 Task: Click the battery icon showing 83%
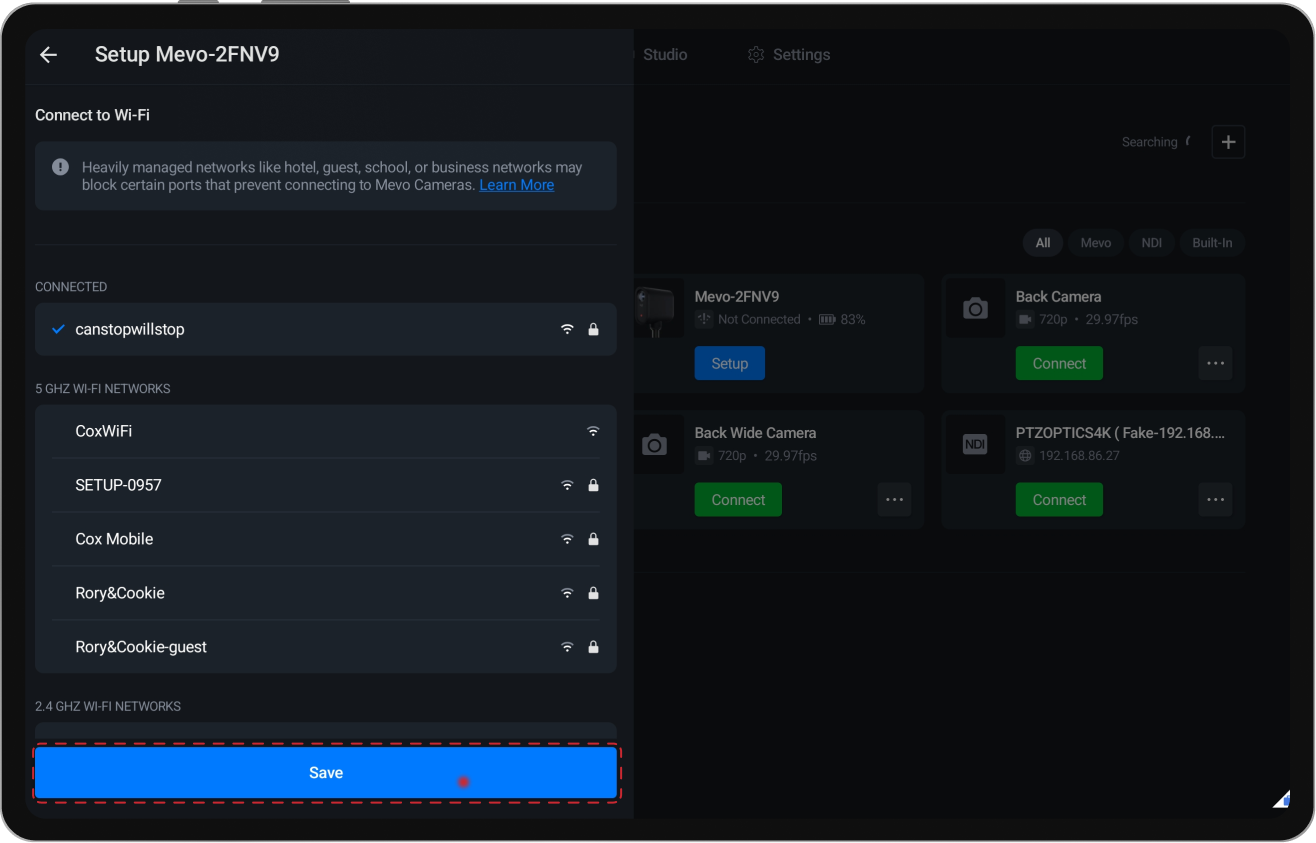[827, 320]
